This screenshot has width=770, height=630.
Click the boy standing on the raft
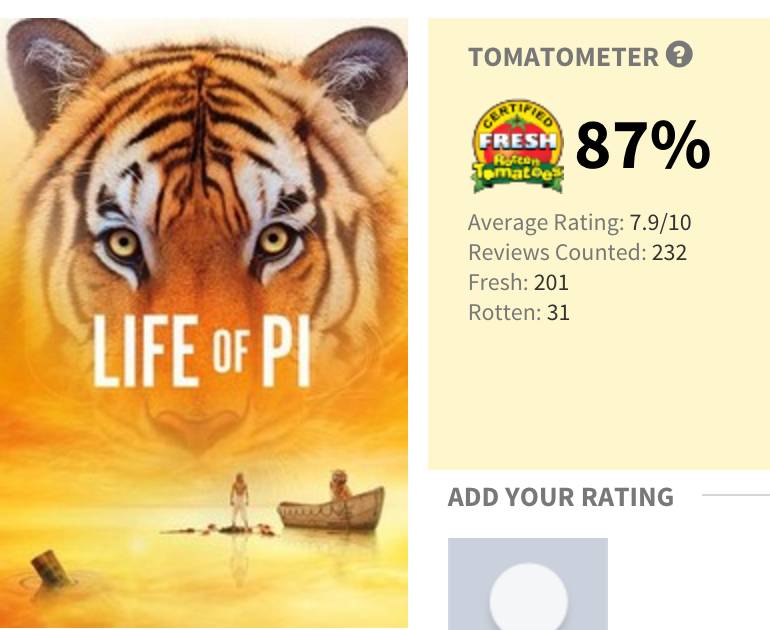tap(238, 501)
